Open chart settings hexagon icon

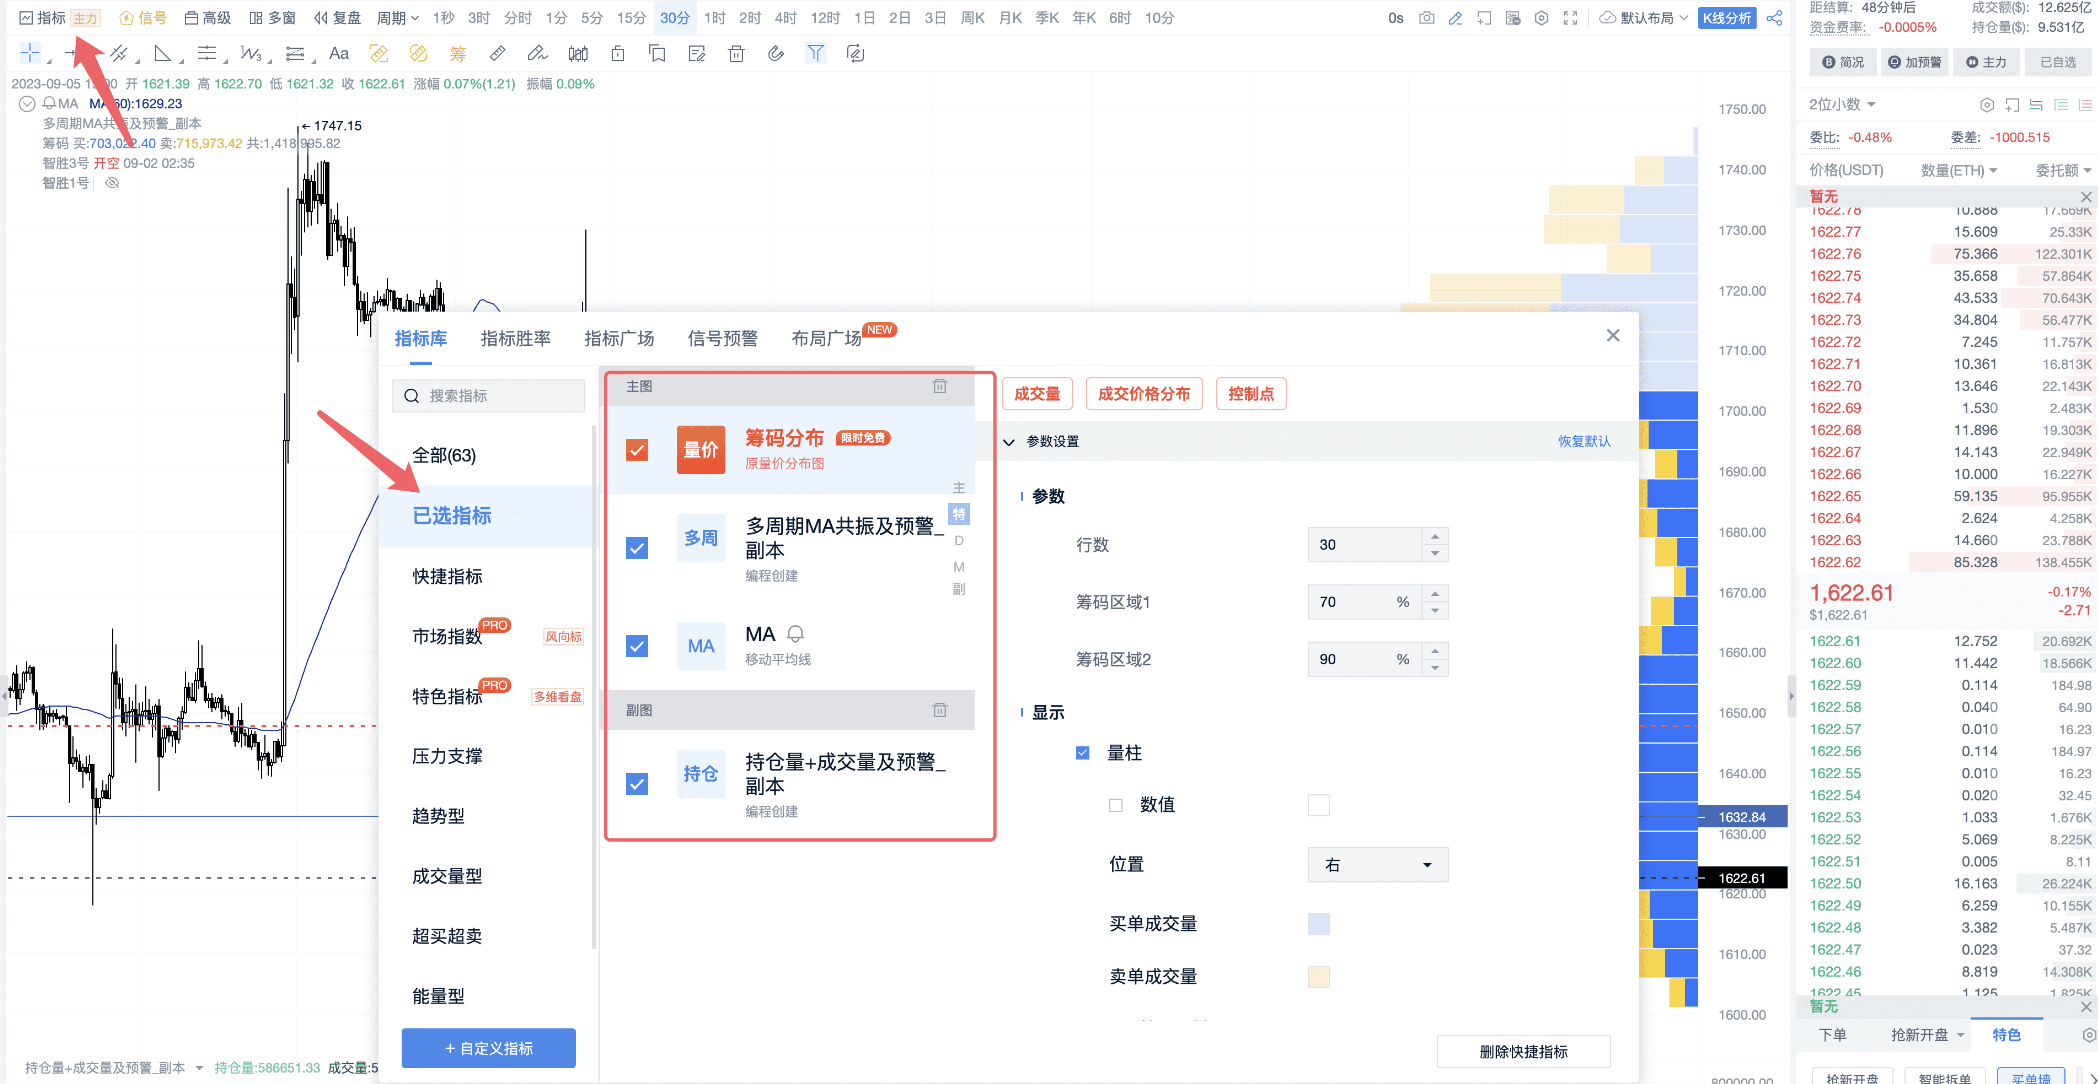pyautogui.click(x=1542, y=18)
